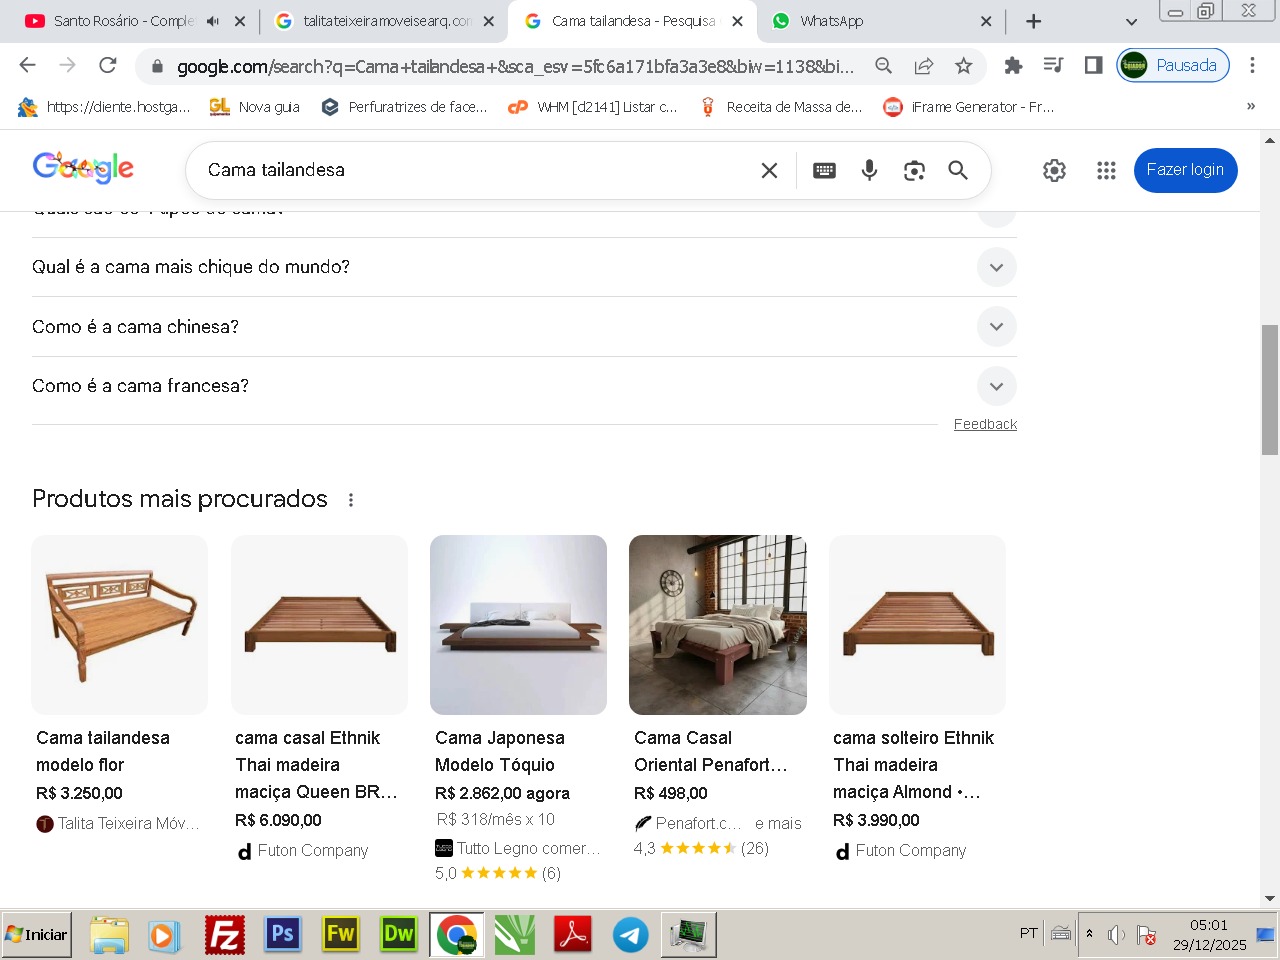The width and height of the screenshot is (1280, 960).
Task: Expand 'Como é a cama francesa?' question
Action: 996,386
